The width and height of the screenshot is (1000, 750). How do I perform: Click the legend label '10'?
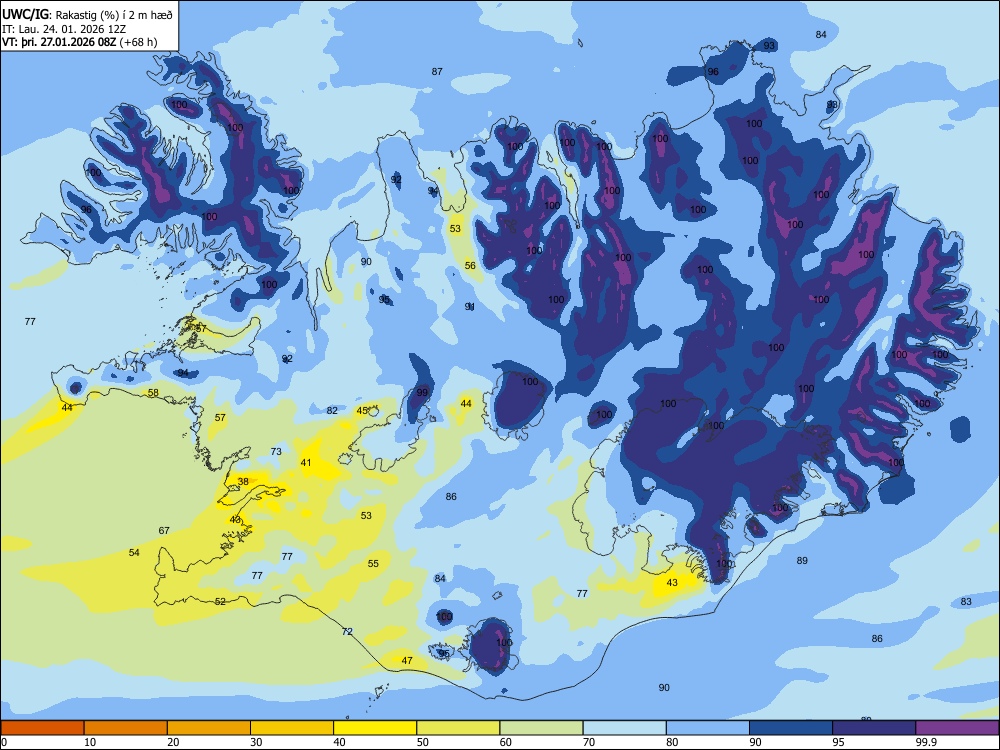pyautogui.click(x=90, y=742)
